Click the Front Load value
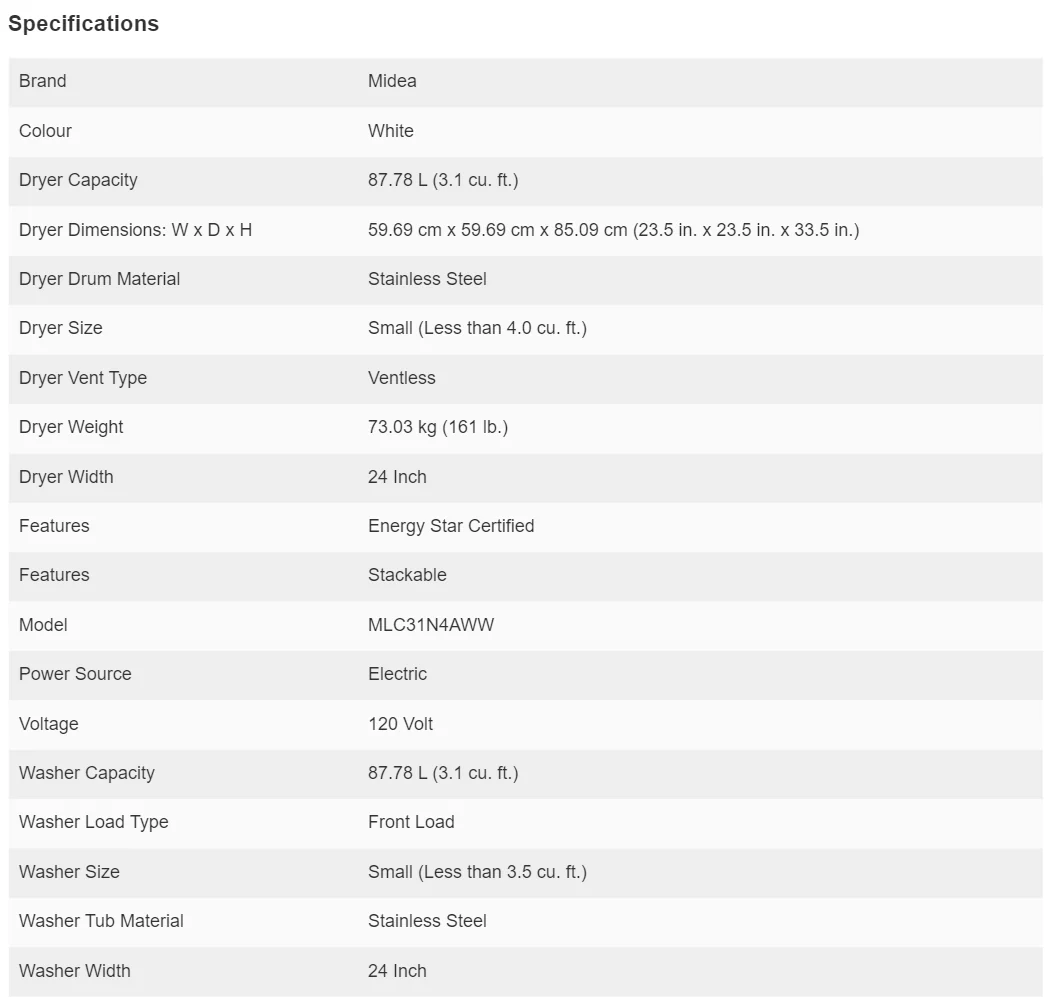This screenshot has height=997, width=1045. click(x=411, y=822)
